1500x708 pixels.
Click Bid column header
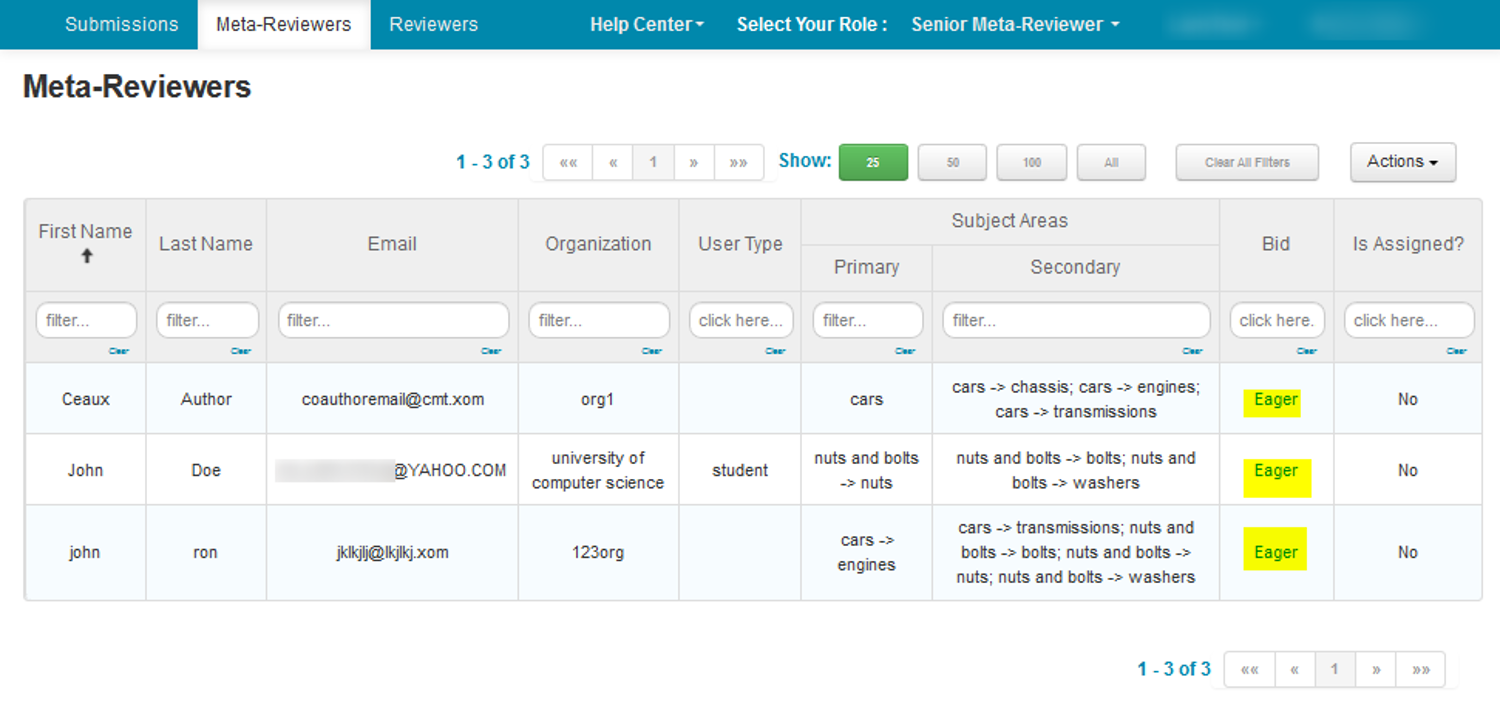tap(1276, 244)
